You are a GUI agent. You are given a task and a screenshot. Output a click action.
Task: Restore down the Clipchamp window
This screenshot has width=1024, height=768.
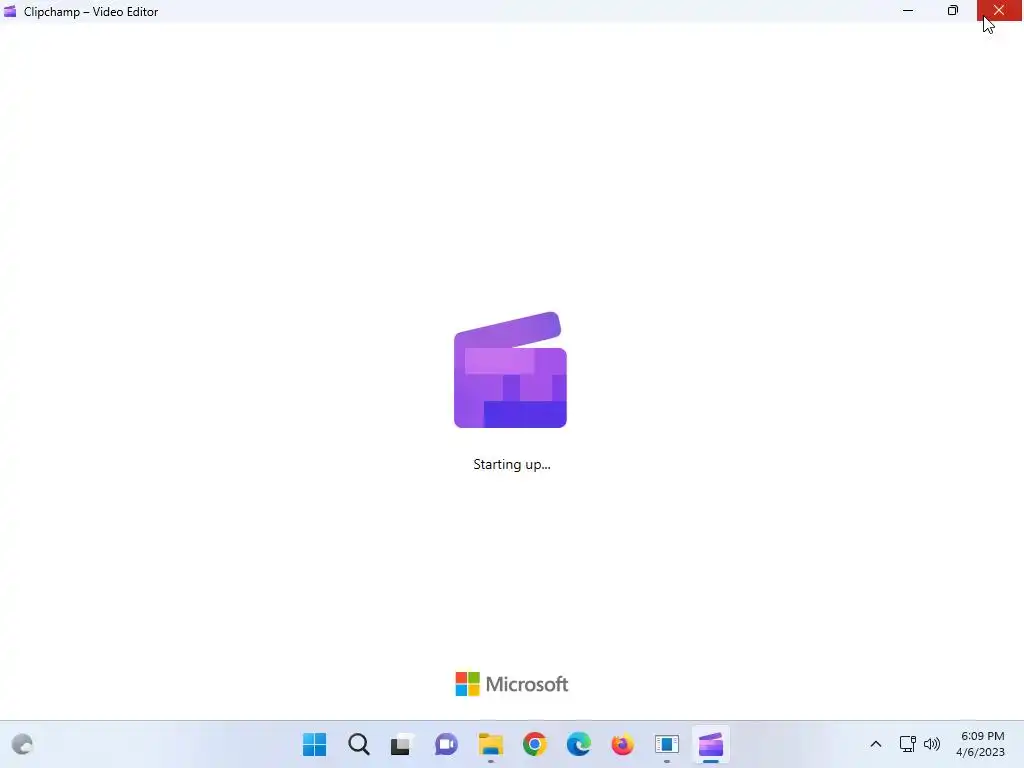click(953, 10)
